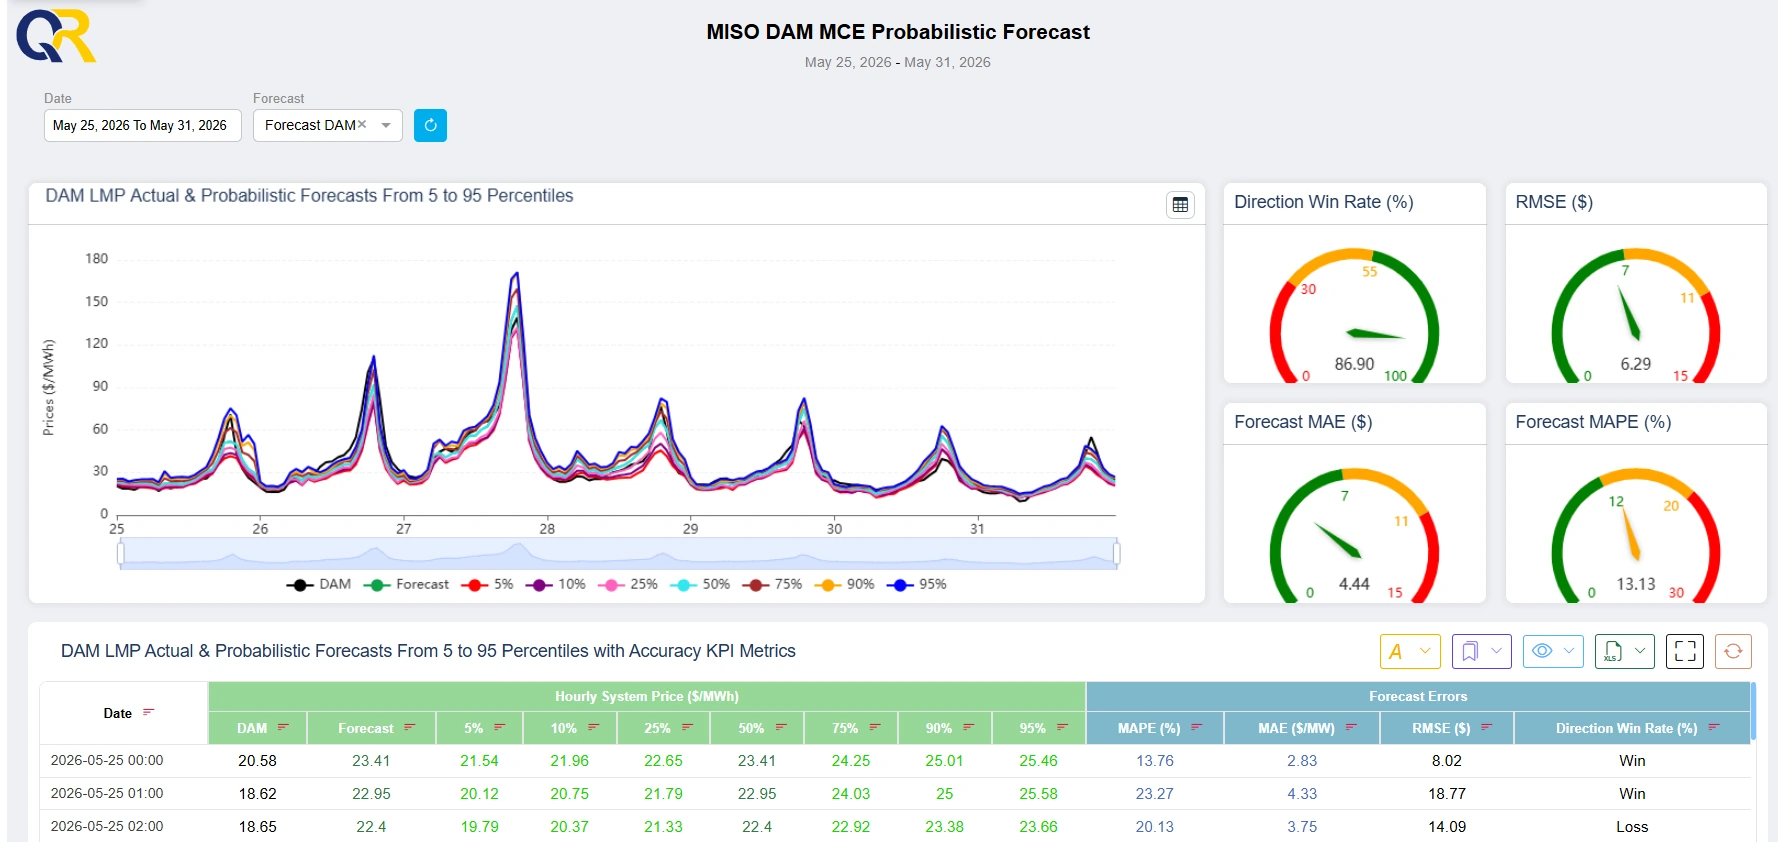The height and width of the screenshot is (842, 1778).
Task: Toggle the 5% series in the legend
Action: pyautogui.click(x=487, y=584)
